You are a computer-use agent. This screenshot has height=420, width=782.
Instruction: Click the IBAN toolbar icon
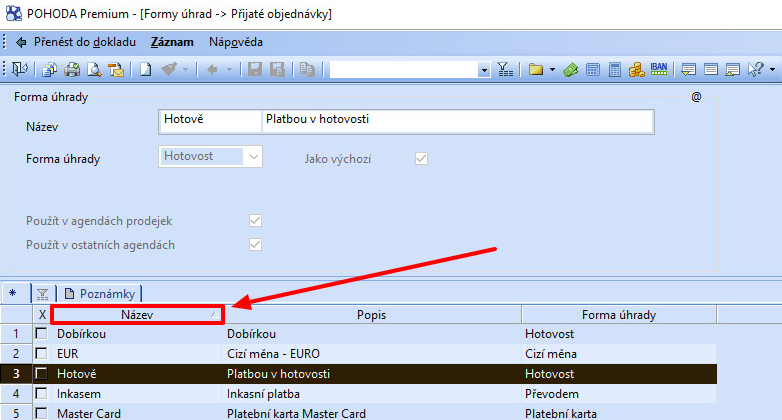point(659,70)
